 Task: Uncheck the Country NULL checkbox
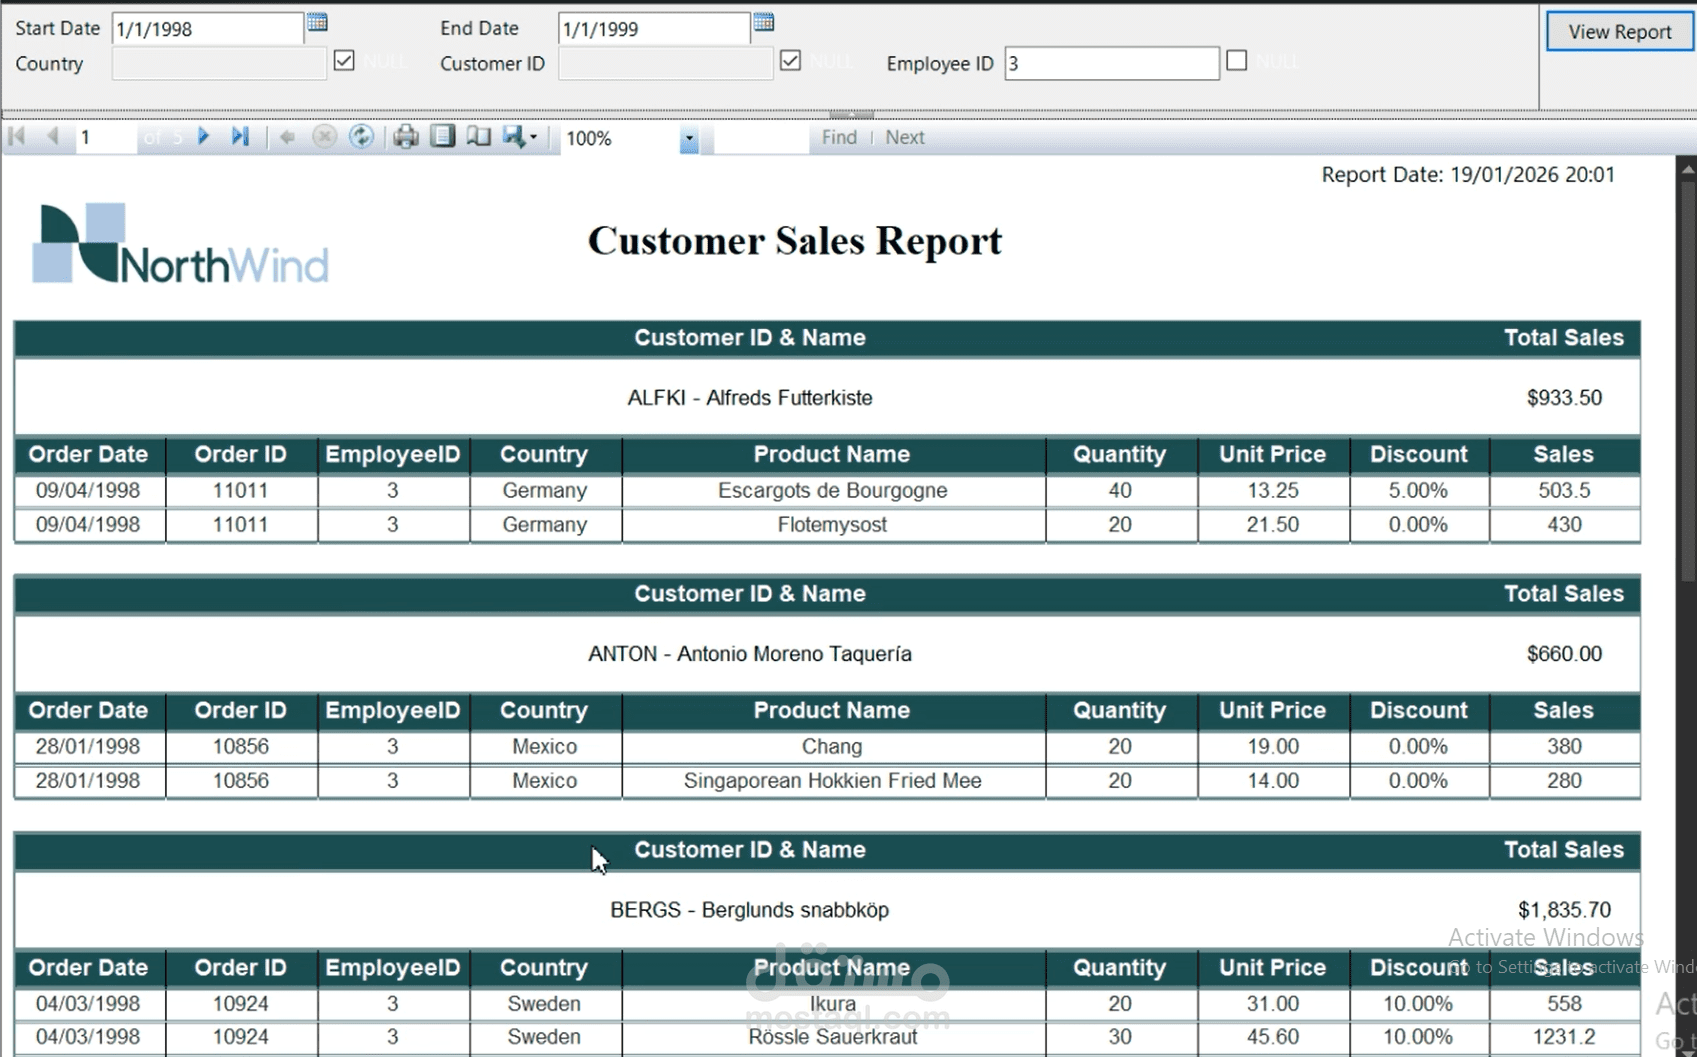344,61
